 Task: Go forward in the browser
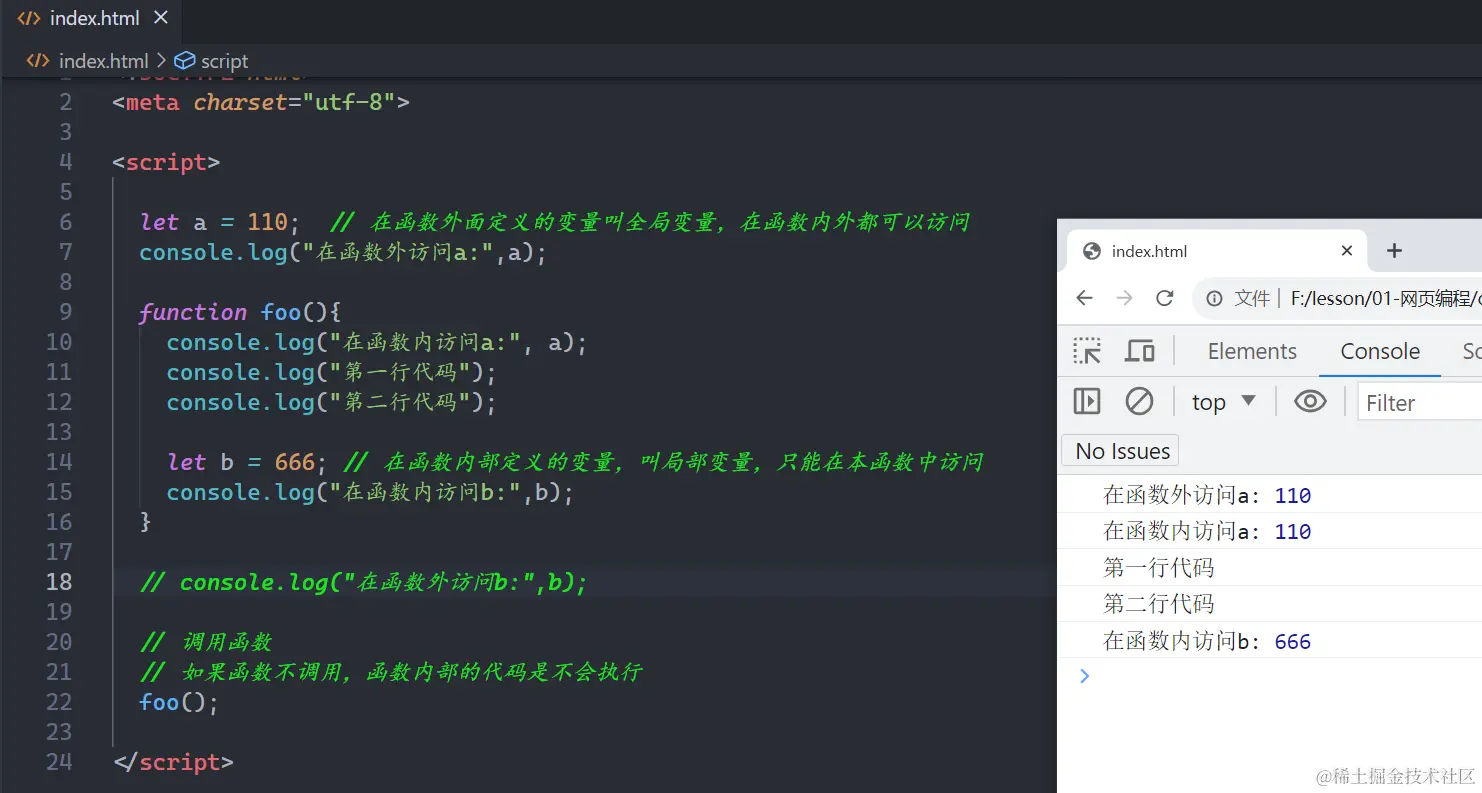click(1125, 298)
